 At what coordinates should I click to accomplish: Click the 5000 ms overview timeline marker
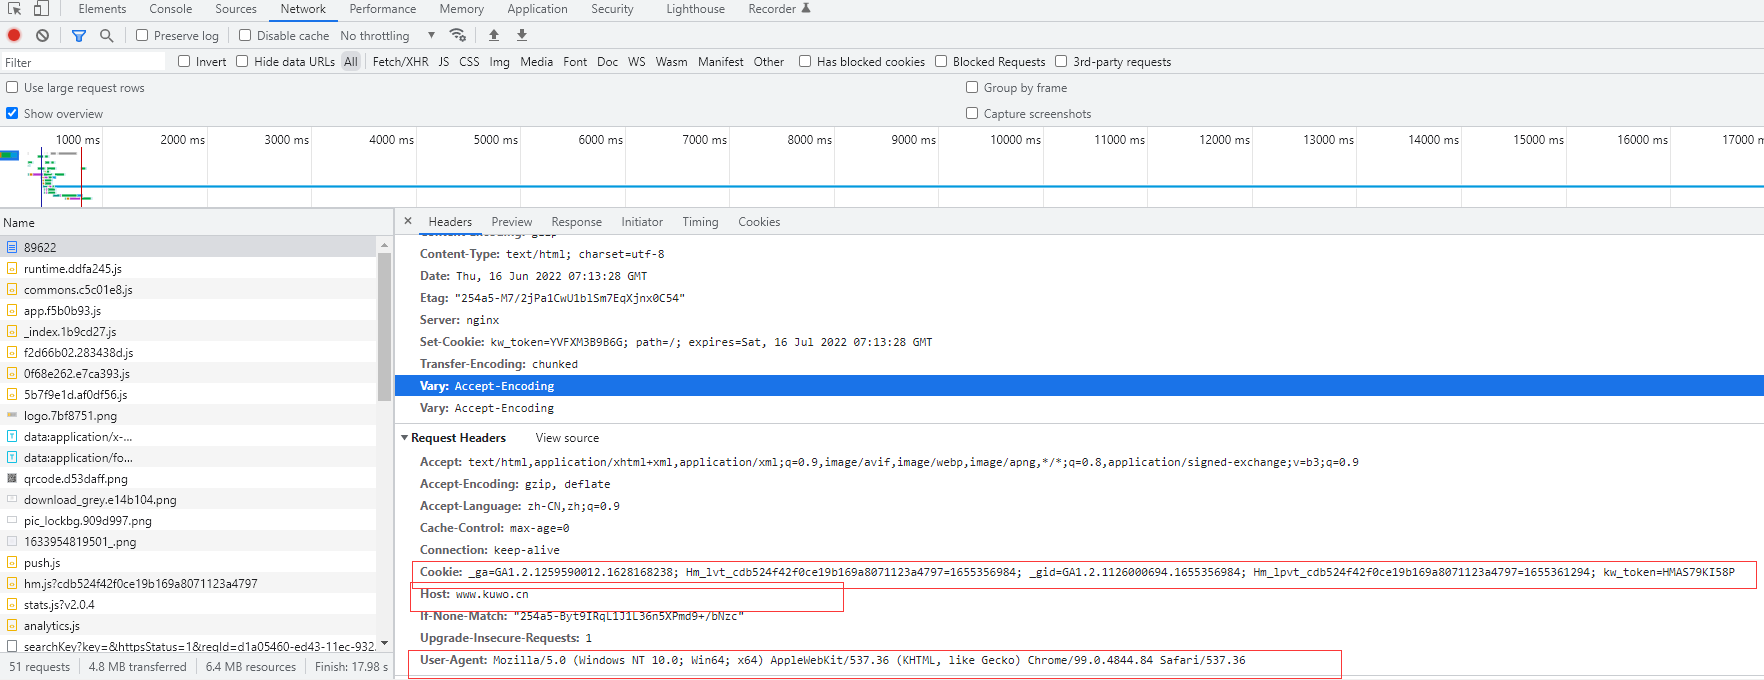coord(495,140)
